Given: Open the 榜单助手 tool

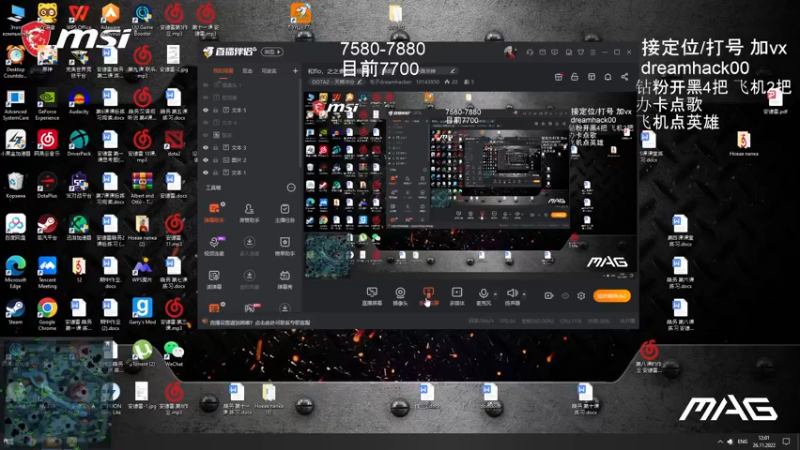Looking at the screenshot, I should click(285, 246).
